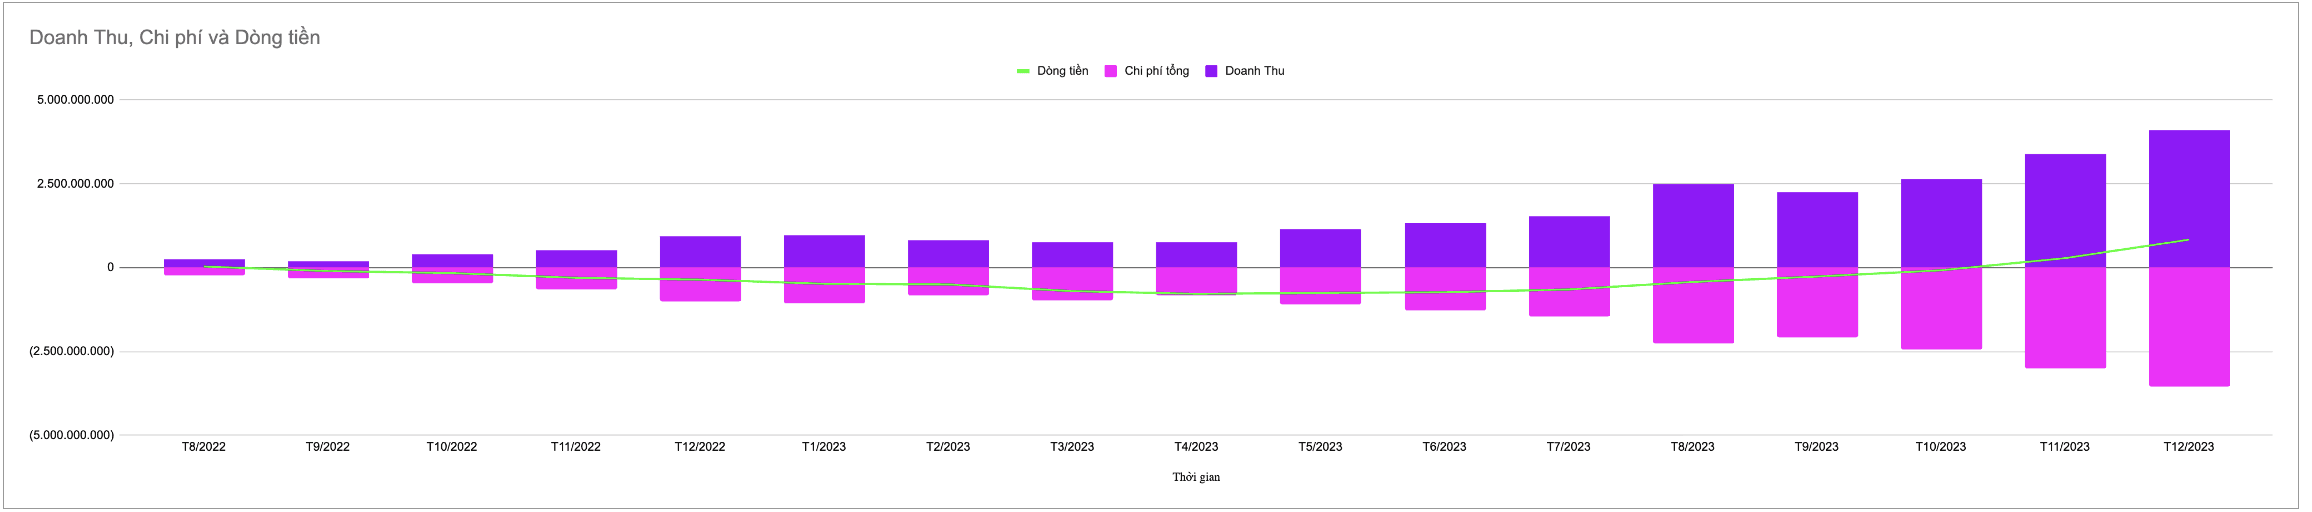Click the T9/2022 axis label
This screenshot has height=512, width=2312.
[x=328, y=447]
